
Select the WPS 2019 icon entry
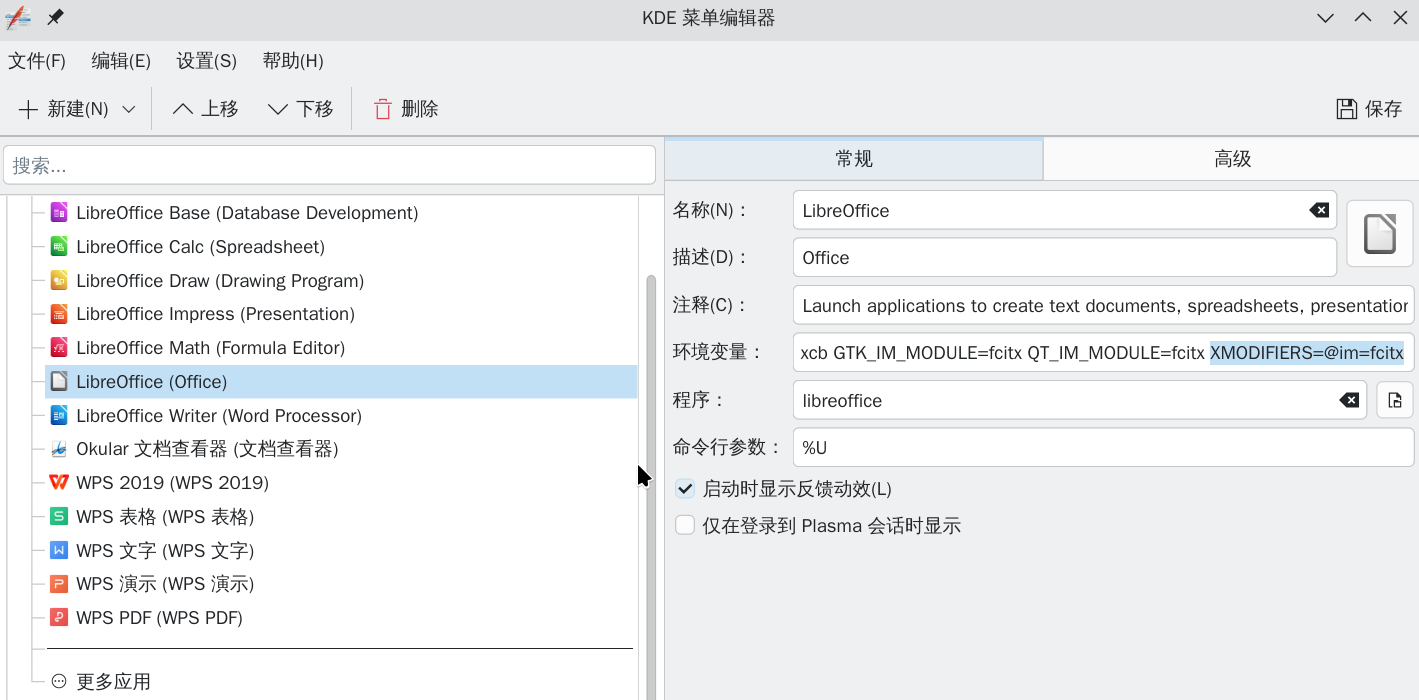[x=59, y=483]
